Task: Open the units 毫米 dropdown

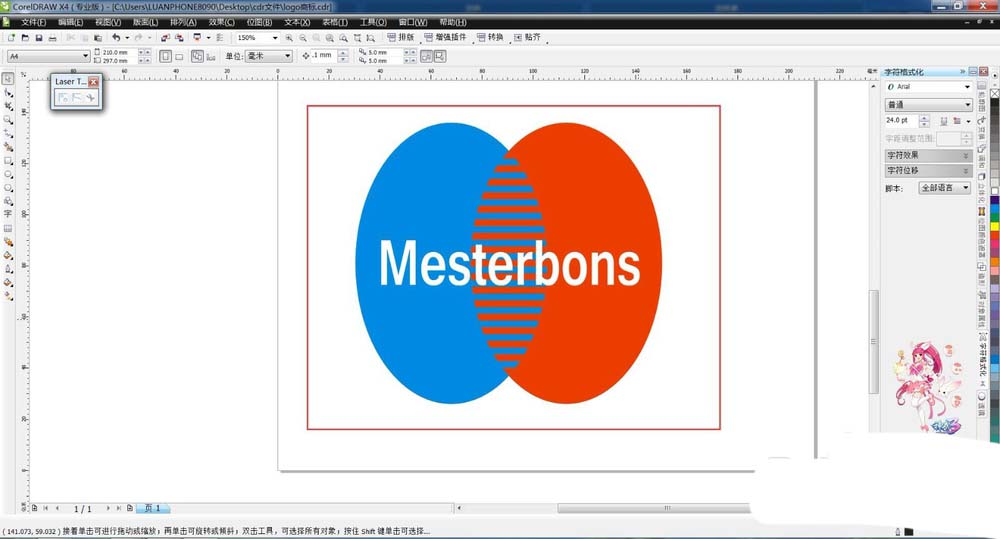Action: 288,56
